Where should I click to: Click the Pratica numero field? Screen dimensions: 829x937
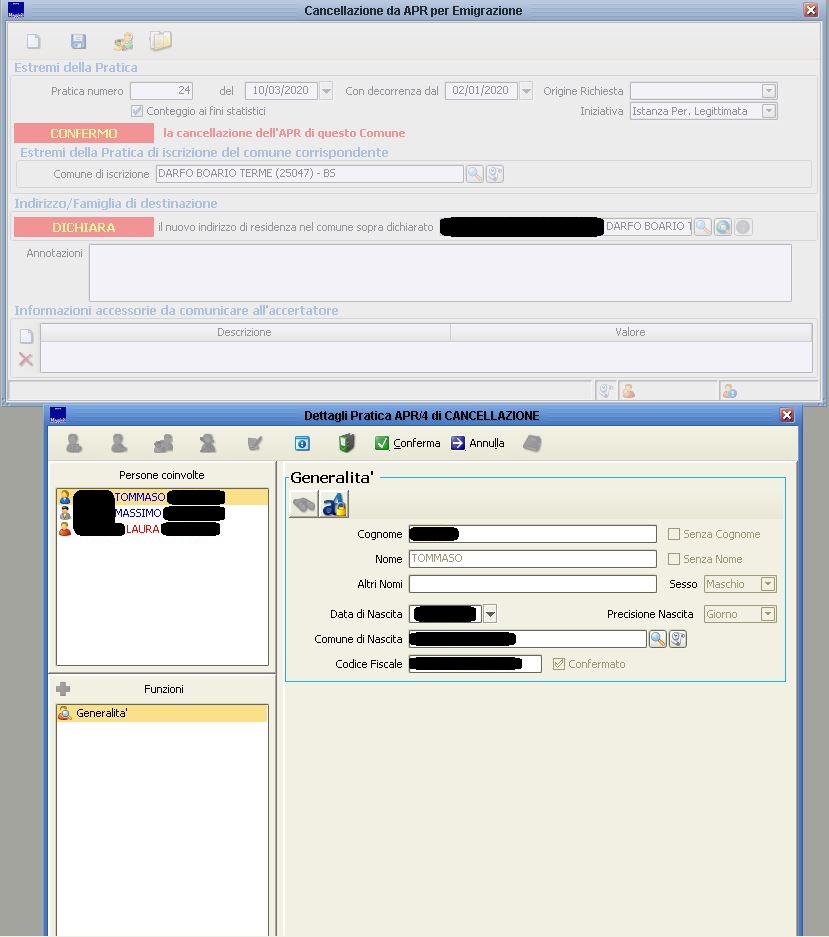click(x=161, y=91)
